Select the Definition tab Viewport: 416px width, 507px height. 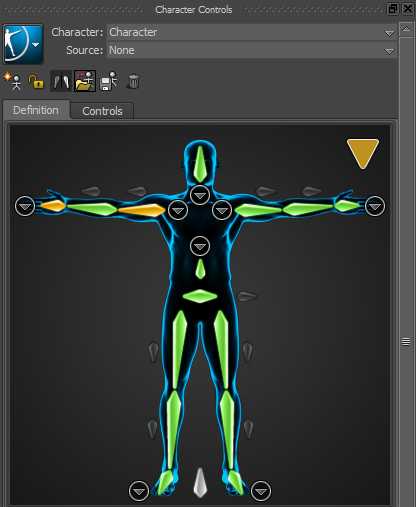pos(36,110)
